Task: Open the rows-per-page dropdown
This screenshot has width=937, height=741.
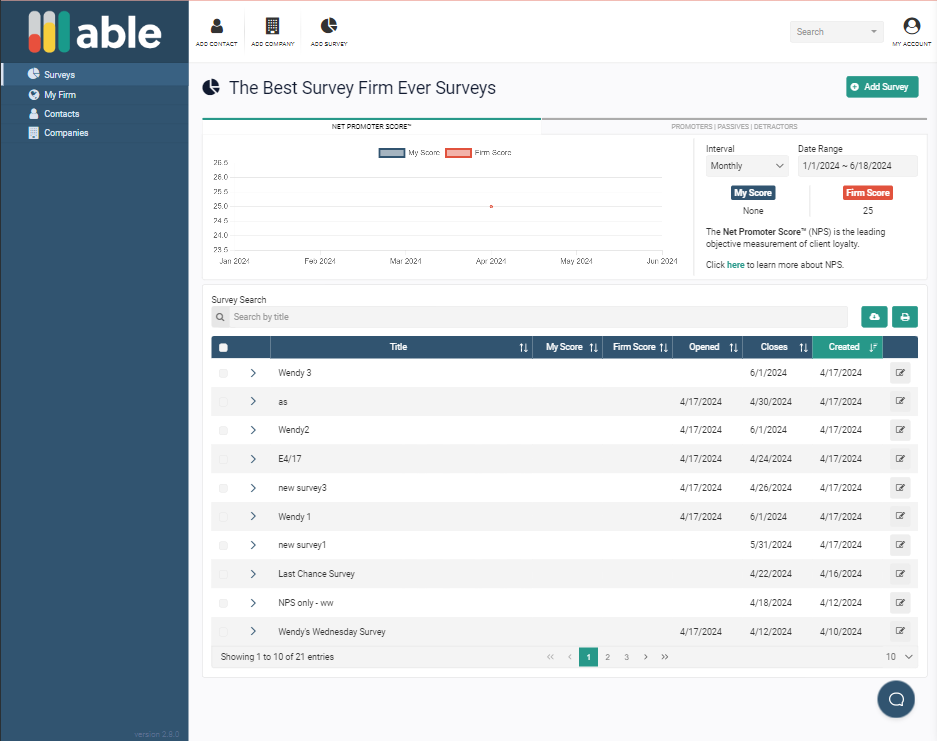Action: point(899,657)
